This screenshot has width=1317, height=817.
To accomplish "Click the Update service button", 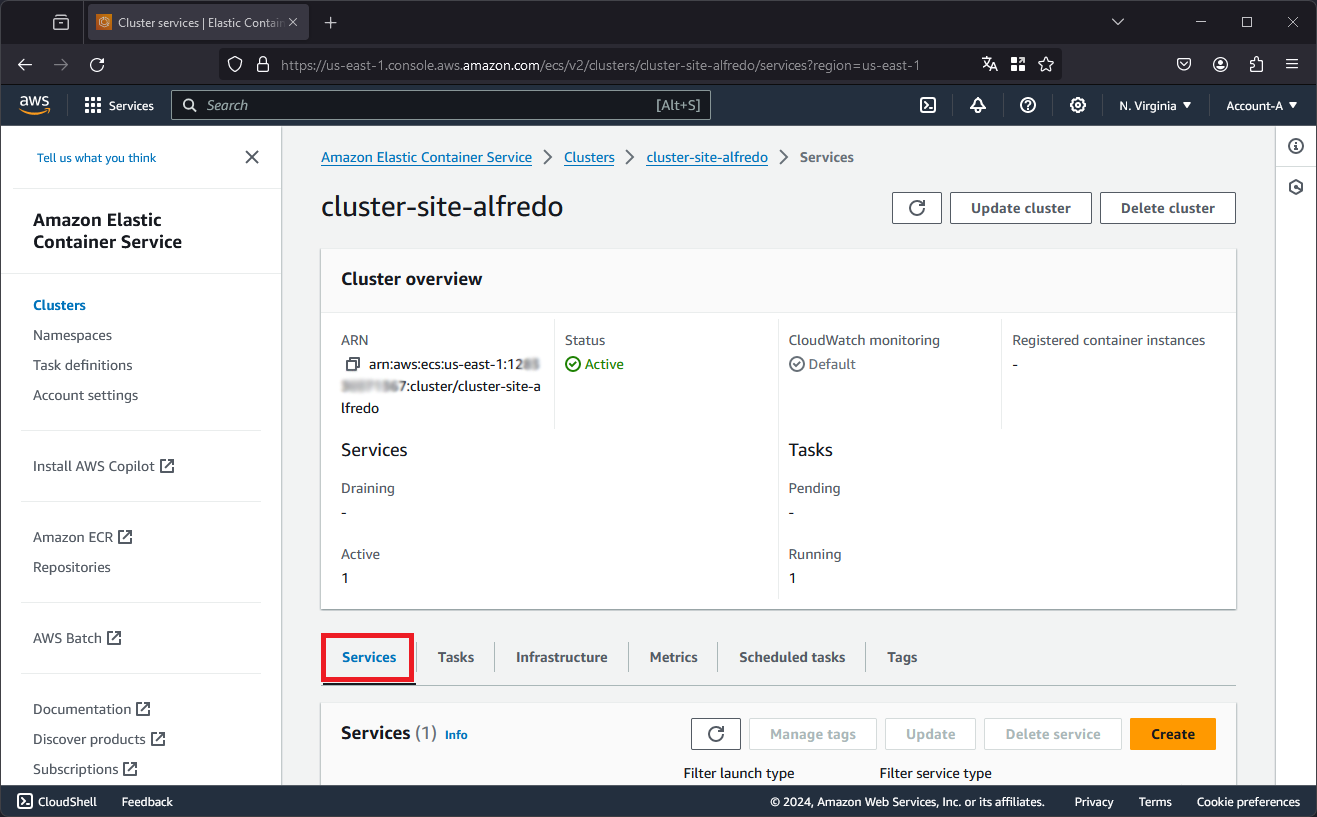I will tap(931, 734).
